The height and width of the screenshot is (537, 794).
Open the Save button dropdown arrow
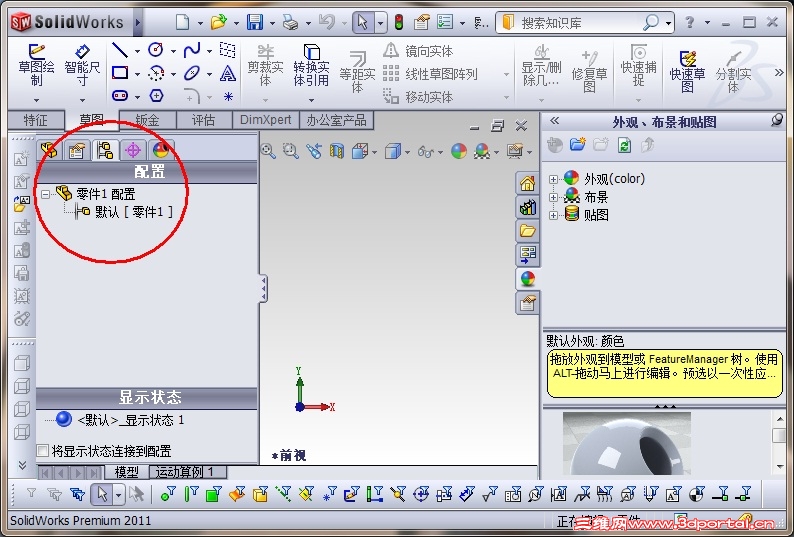[272, 23]
